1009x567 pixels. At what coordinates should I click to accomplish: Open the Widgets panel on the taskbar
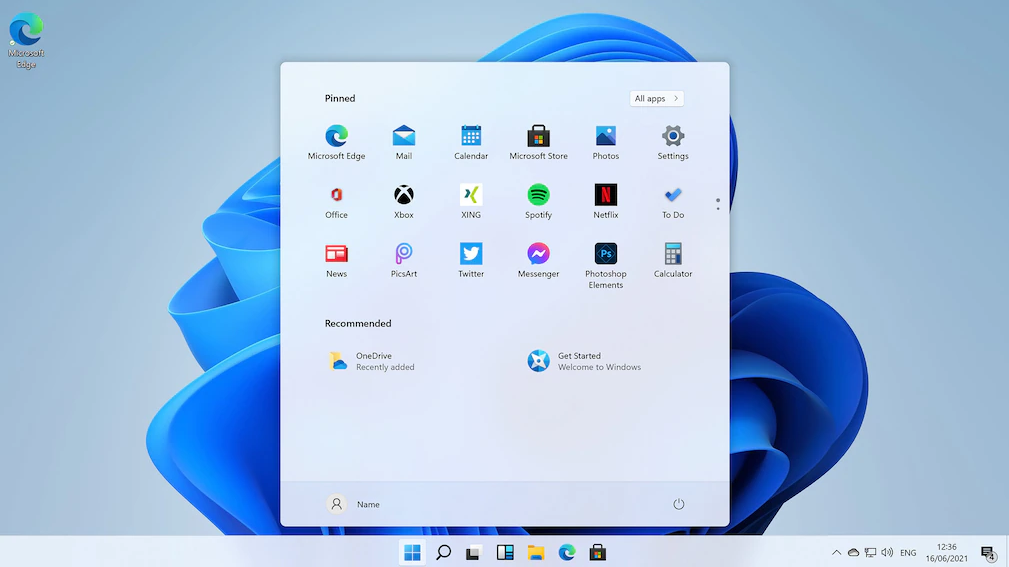504,552
